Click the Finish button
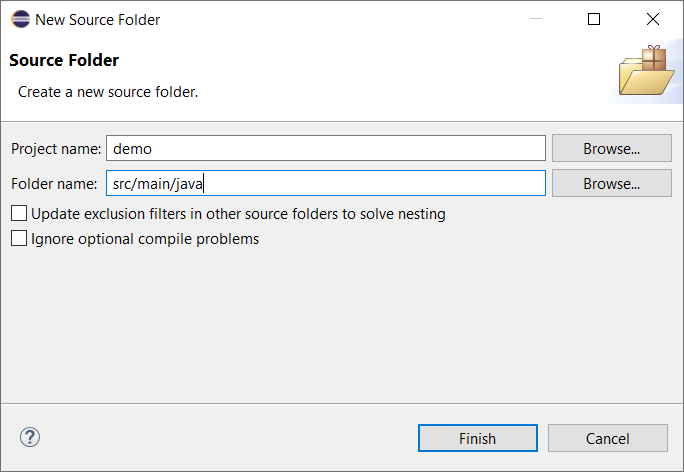The image size is (684, 472). pyautogui.click(x=477, y=438)
